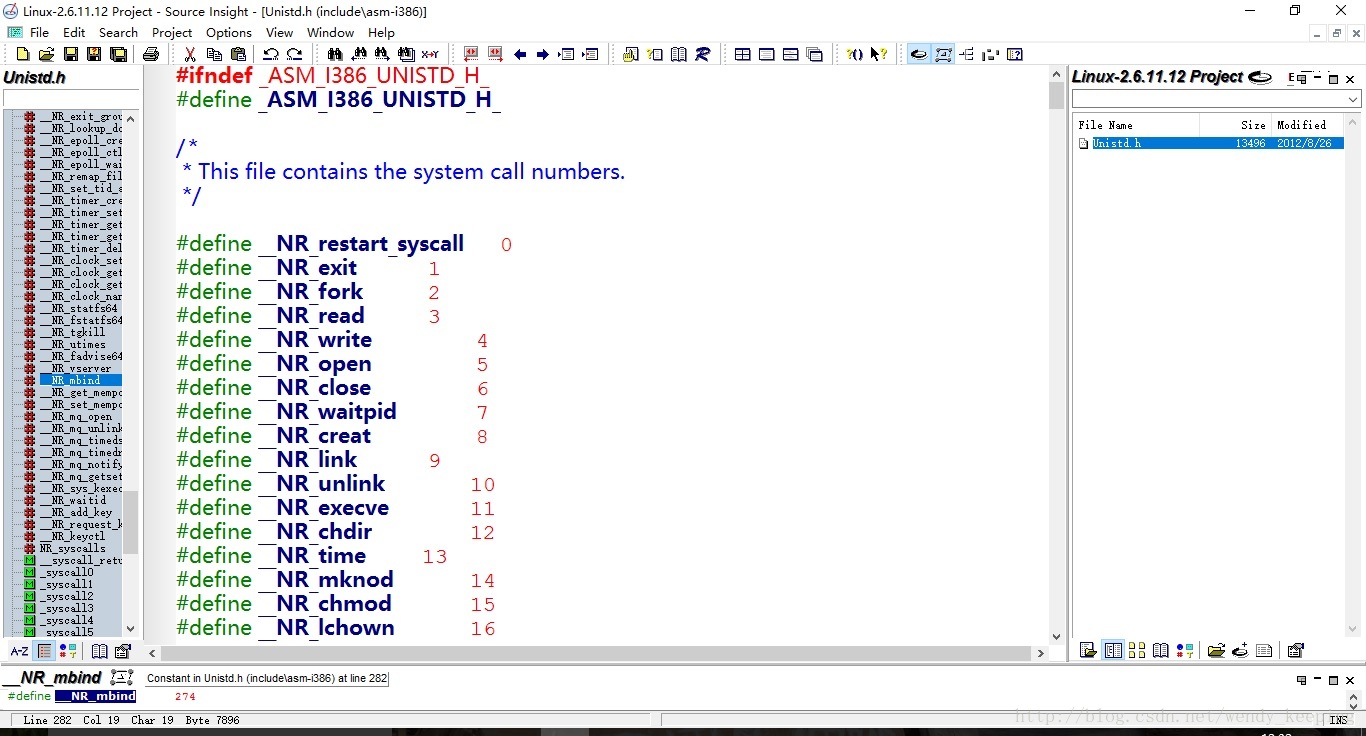Toggle the line-order view button beside A-Z
Viewport: 1366px width, 736px height.
44,651
